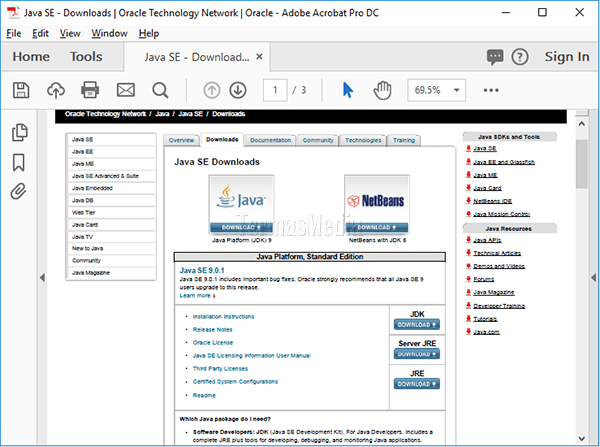The height and width of the screenshot is (447, 600).
Task: Open the attachments paperclip panel
Action: (x=18, y=191)
